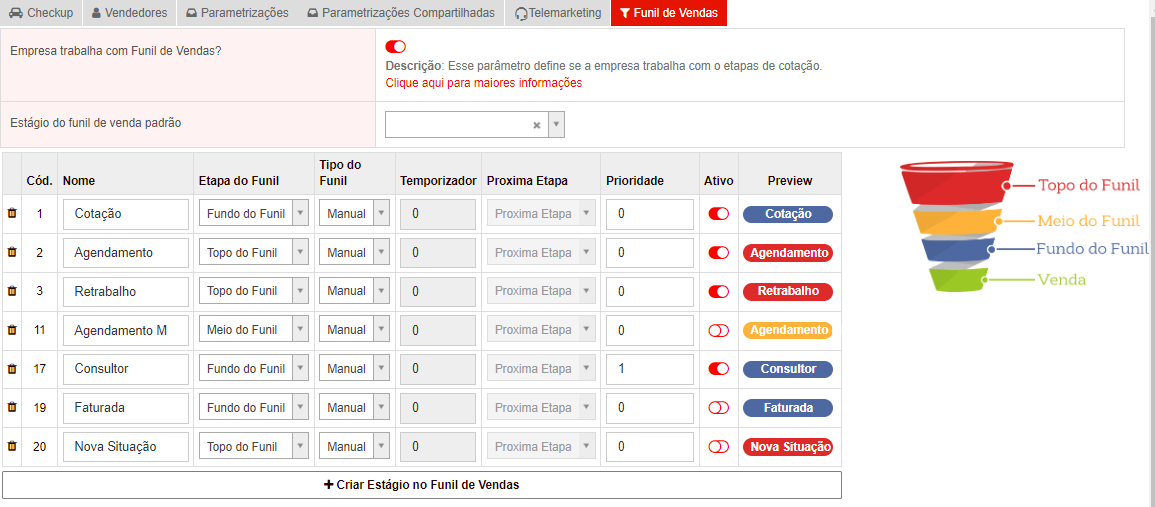1155x507 pixels.
Task: Turn off Ativo switch for Consultor
Action: coord(718,368)
